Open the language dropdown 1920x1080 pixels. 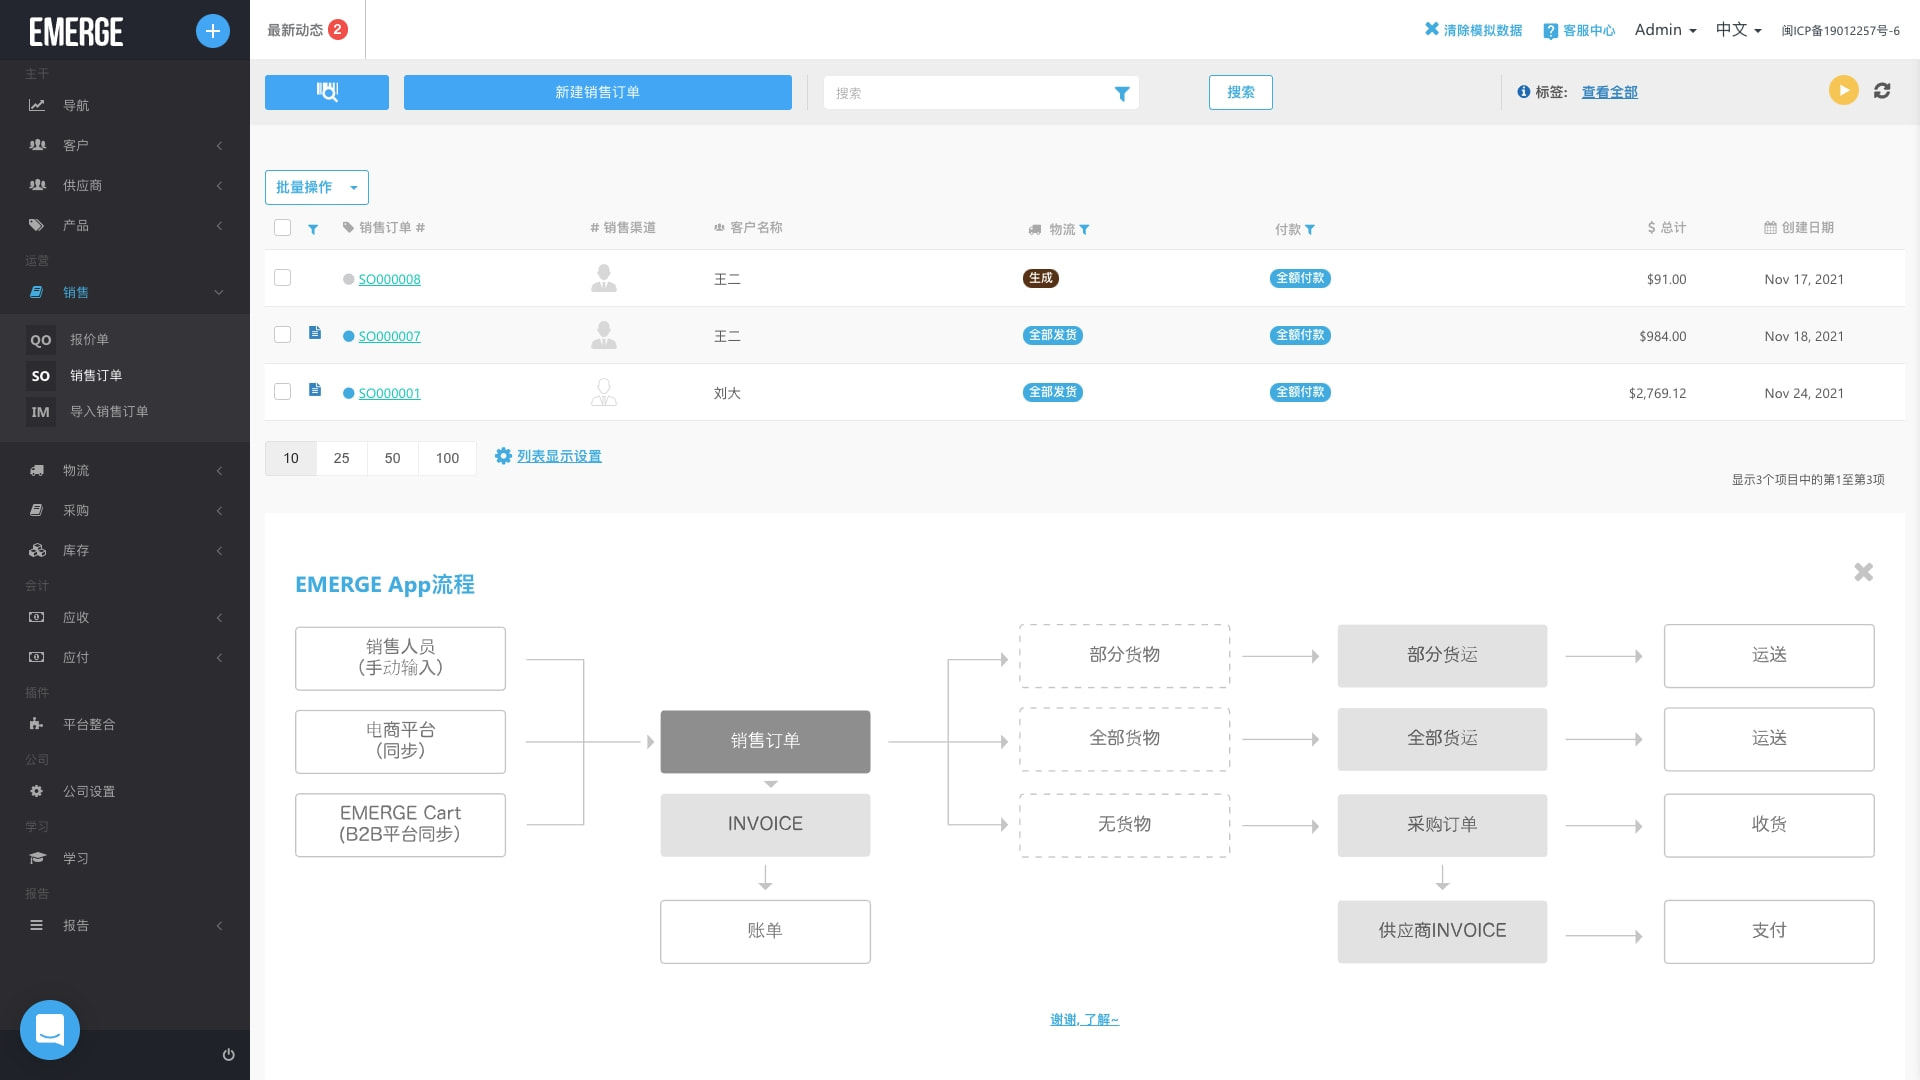1738,30
